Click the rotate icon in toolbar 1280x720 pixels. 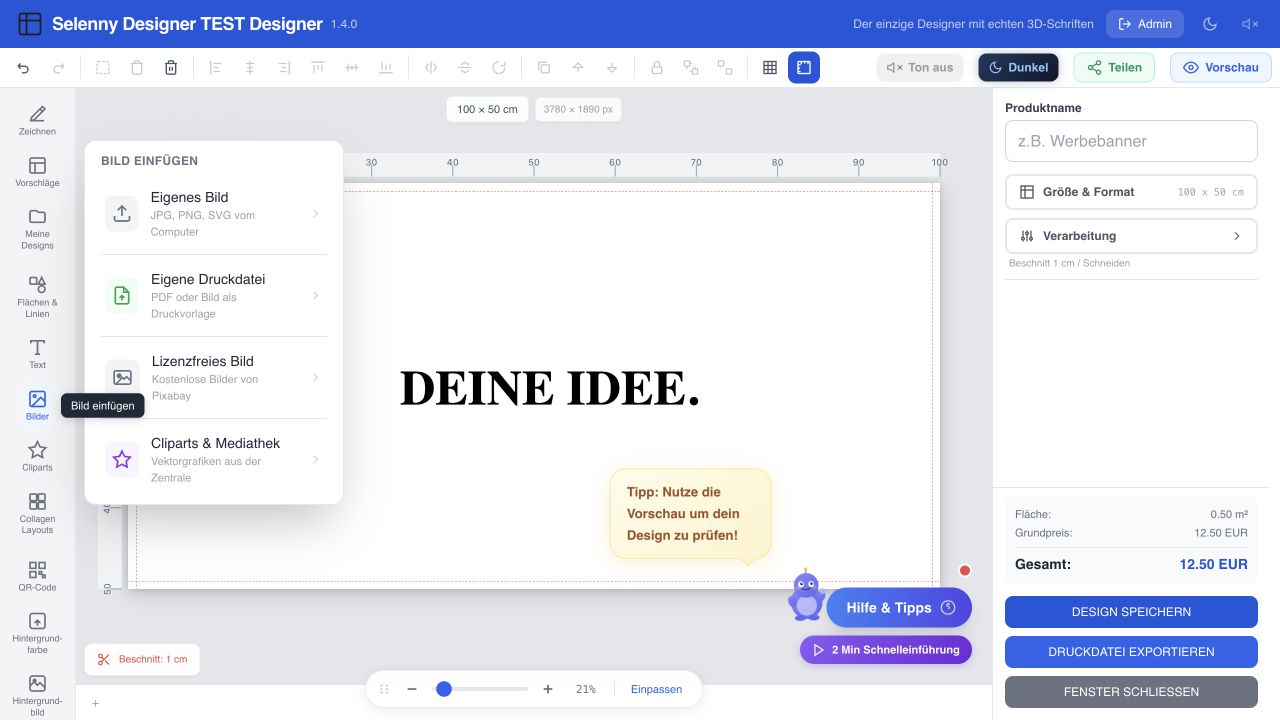click(499, 68)
